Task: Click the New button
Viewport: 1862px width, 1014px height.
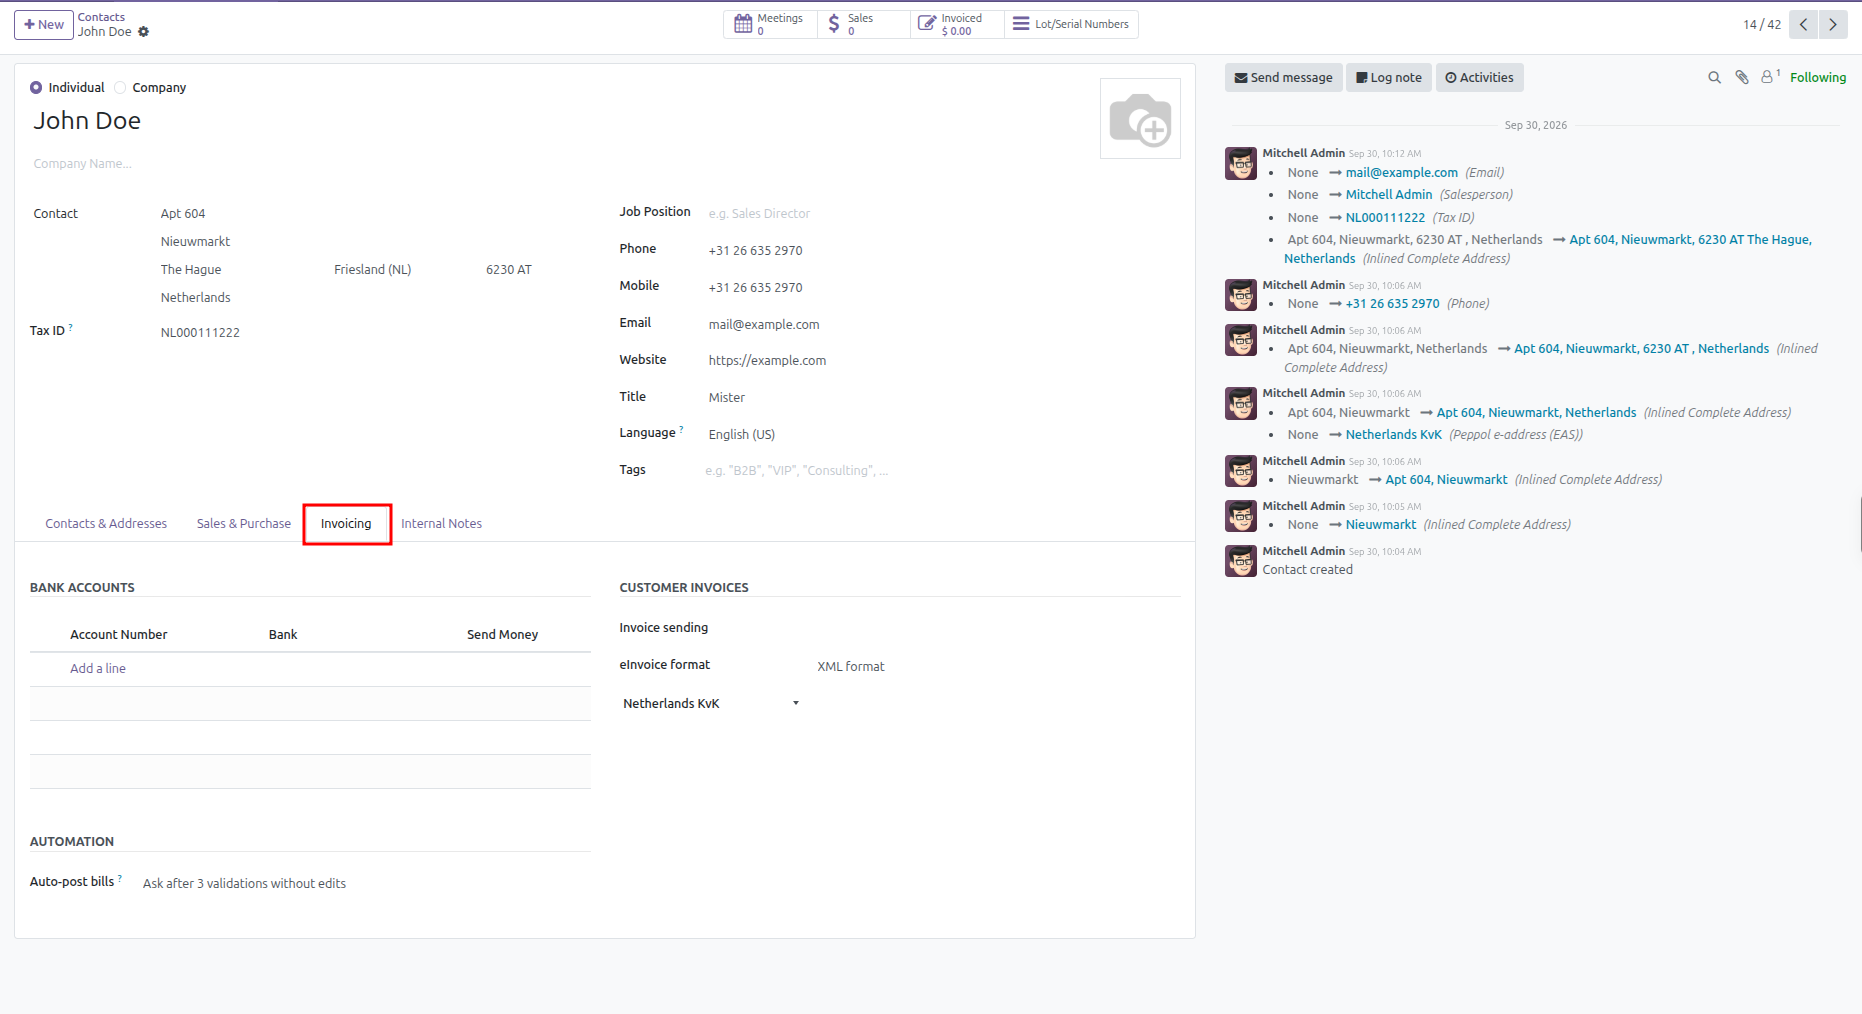Action: [x=44, y=25]
